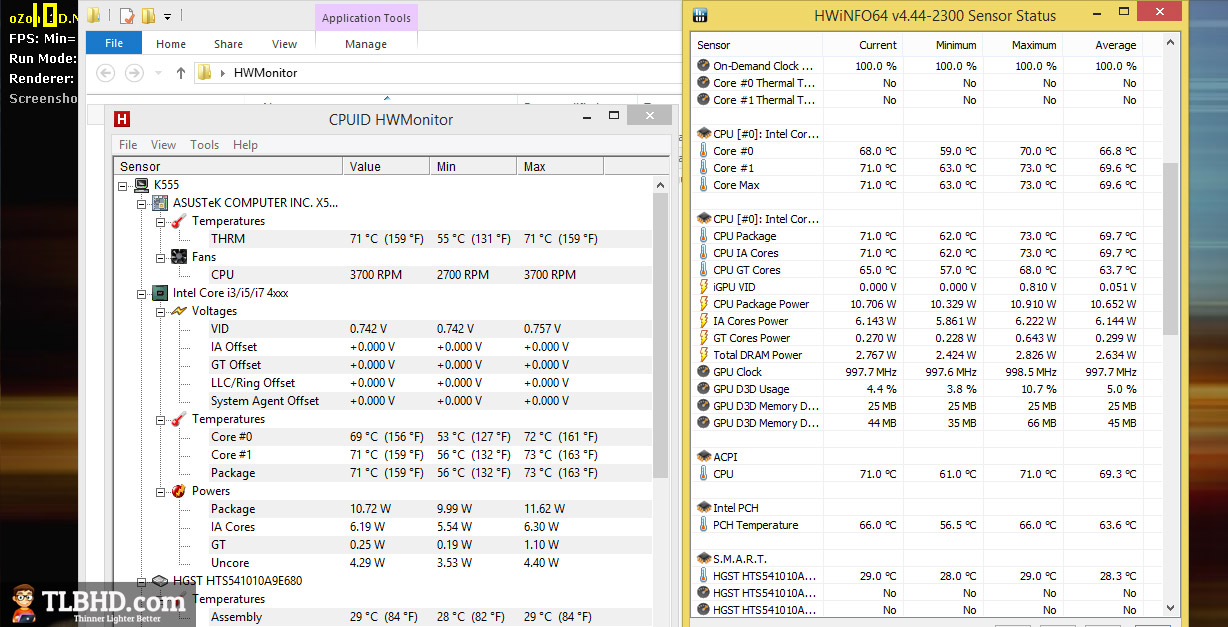This screenshot has width=1228, height=627.
Task: Click the chip icon next to S.M.A.R.T.
Action: point(703,559)
